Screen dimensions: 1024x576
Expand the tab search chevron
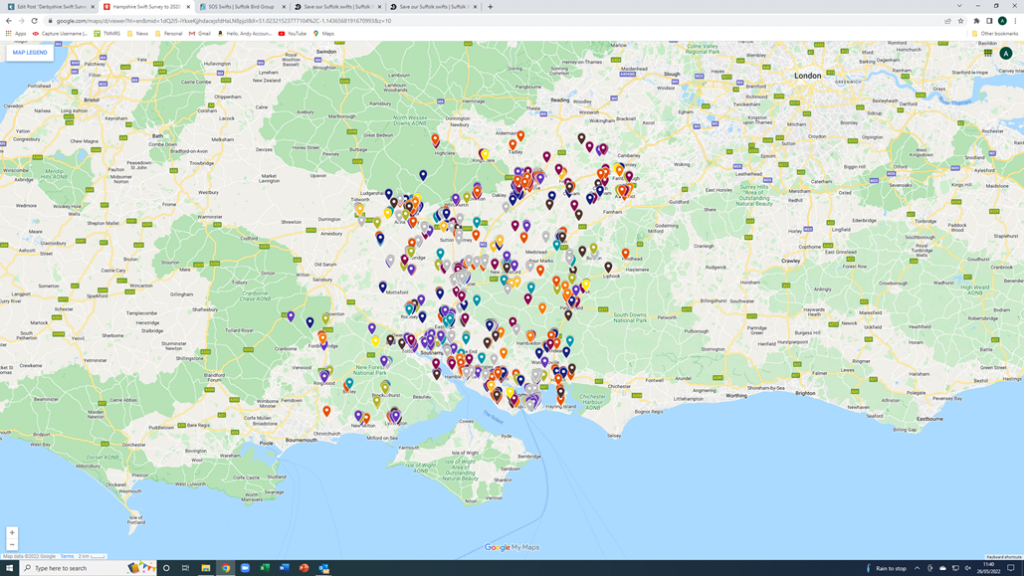[961, 6]
